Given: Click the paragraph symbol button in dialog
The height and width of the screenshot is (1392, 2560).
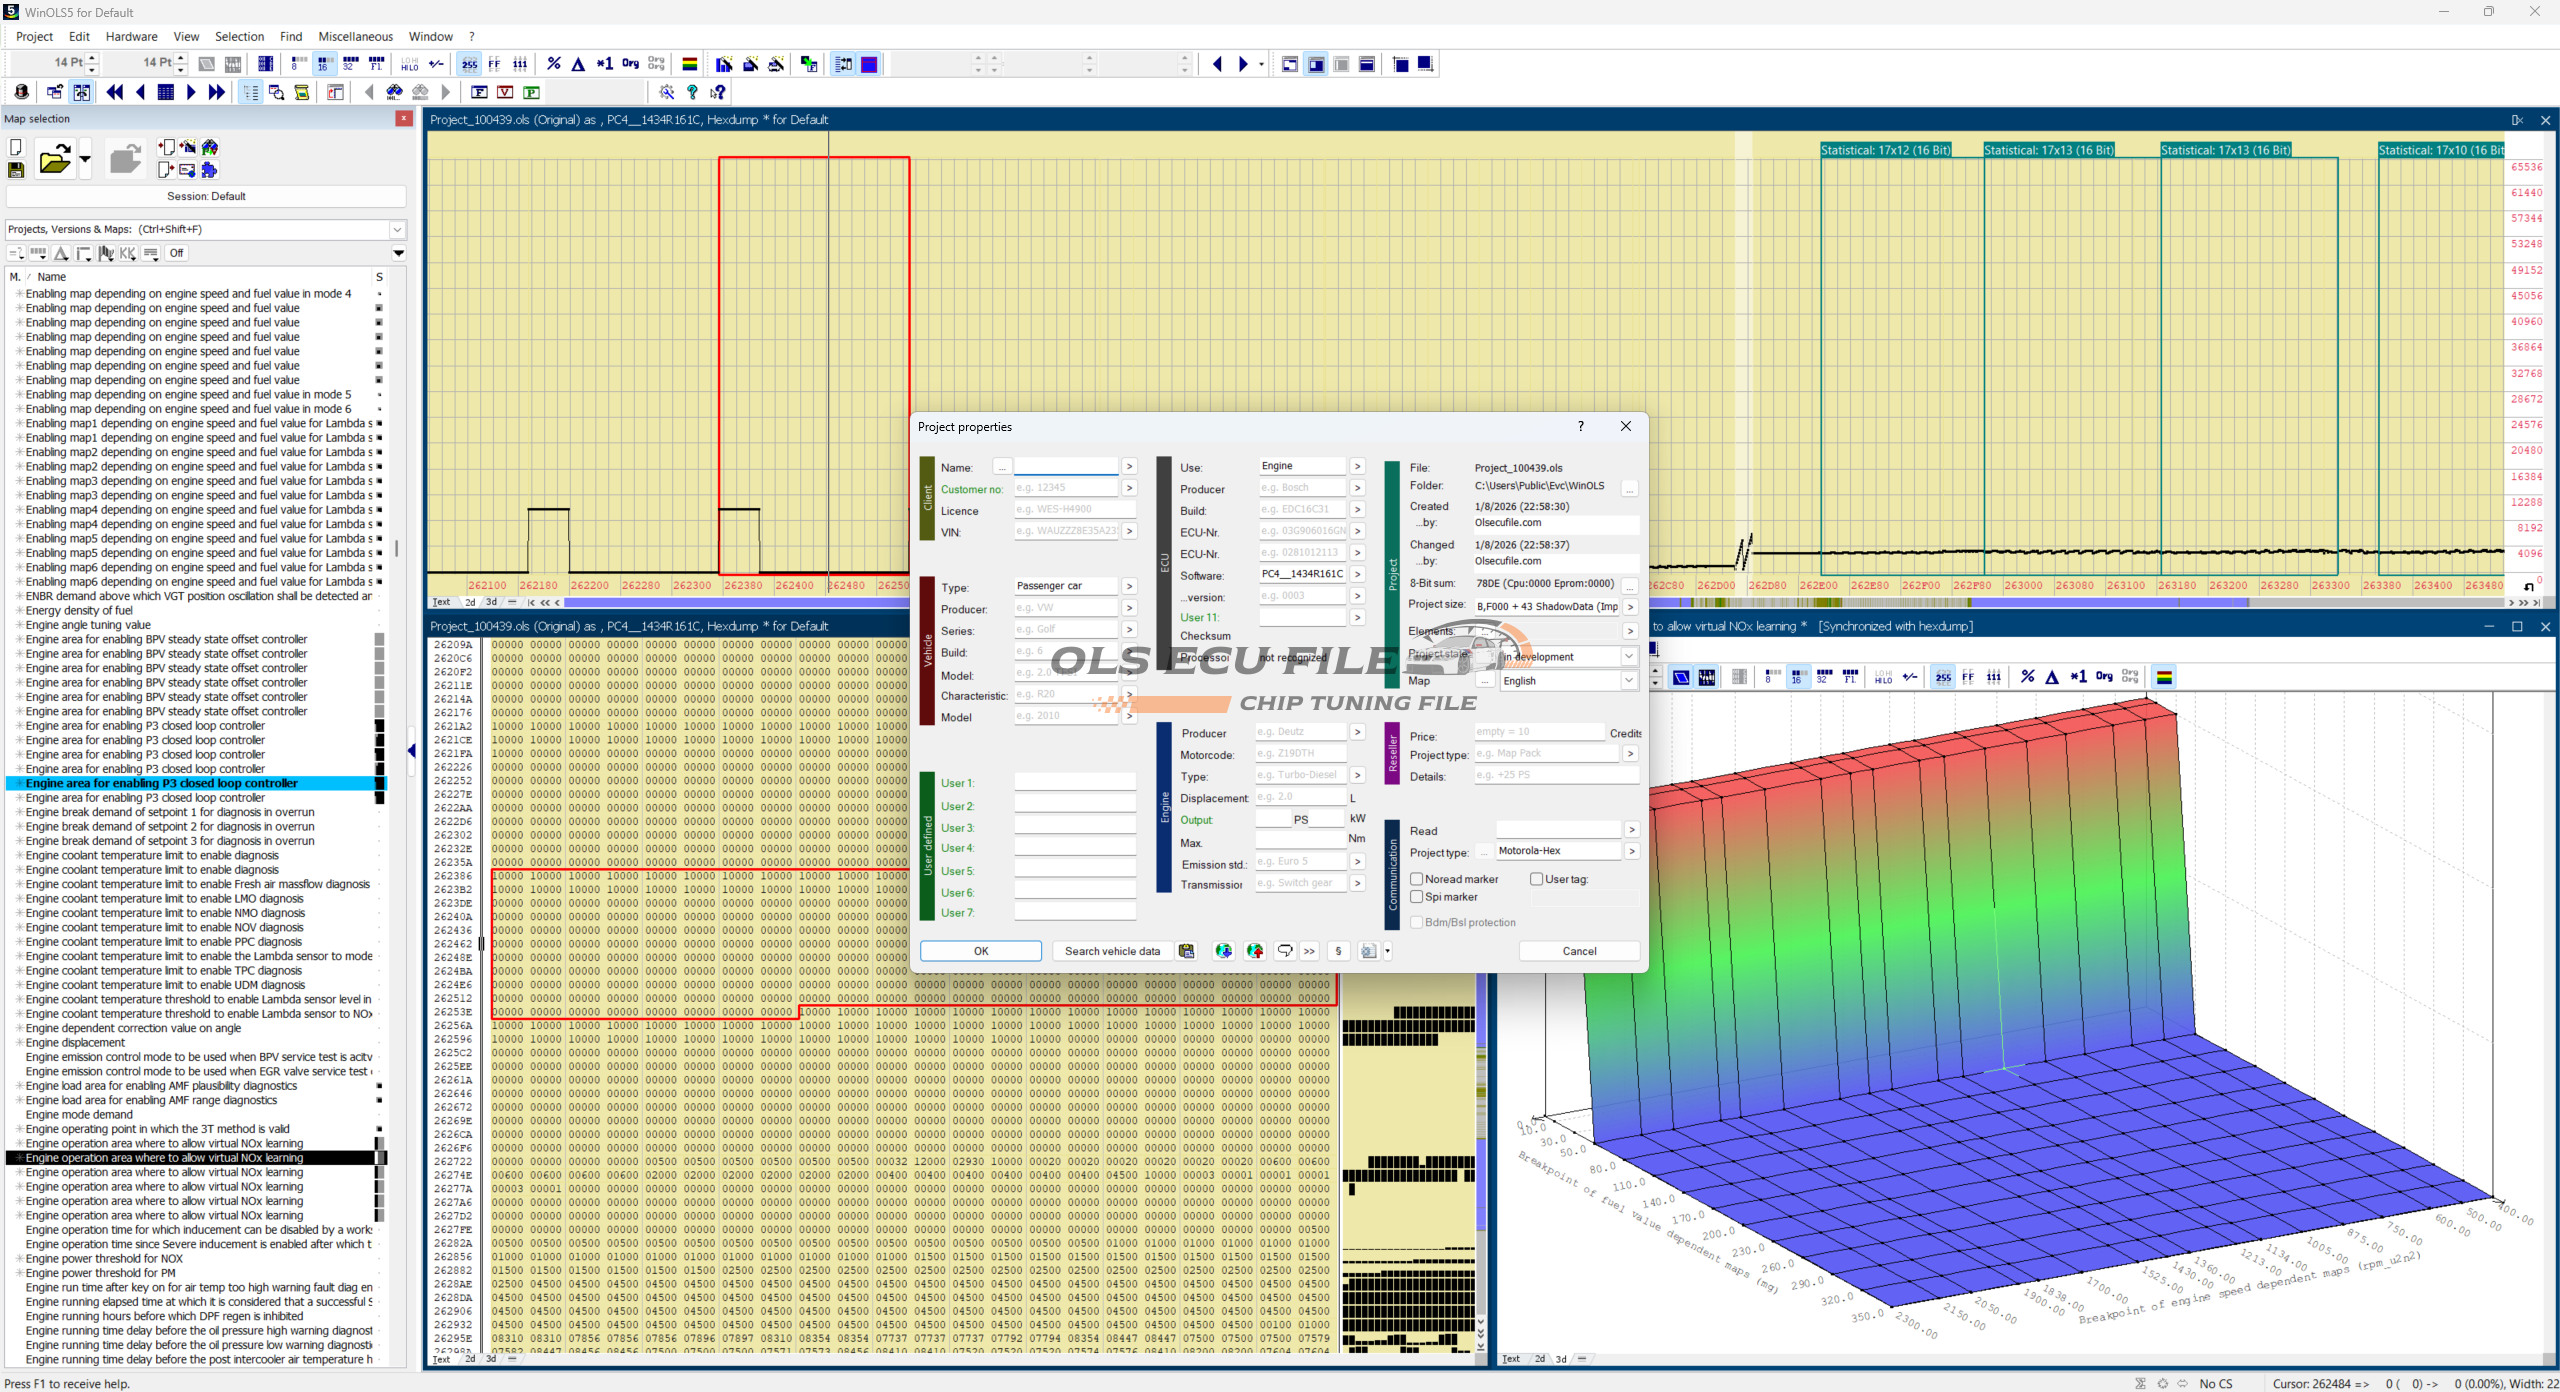Looking at the screenshot, I should (1338, 951).
